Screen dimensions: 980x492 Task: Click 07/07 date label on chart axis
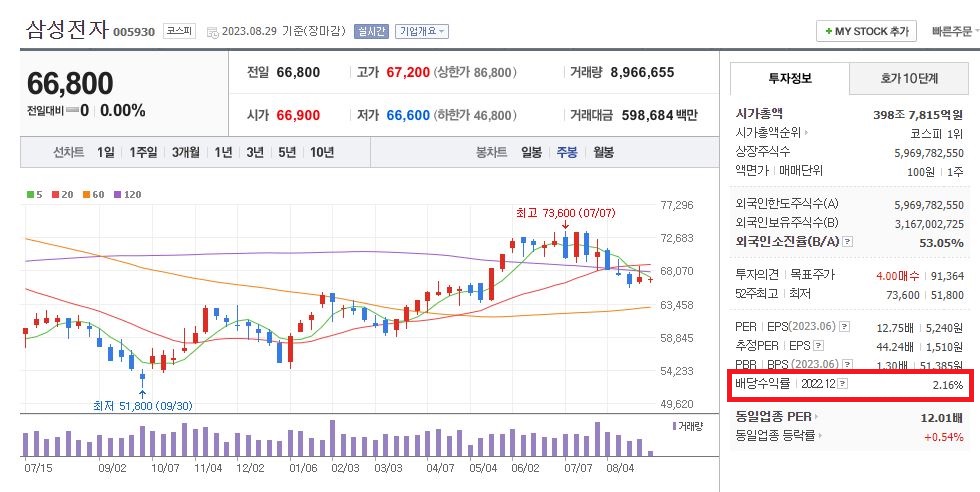(578, 468)
